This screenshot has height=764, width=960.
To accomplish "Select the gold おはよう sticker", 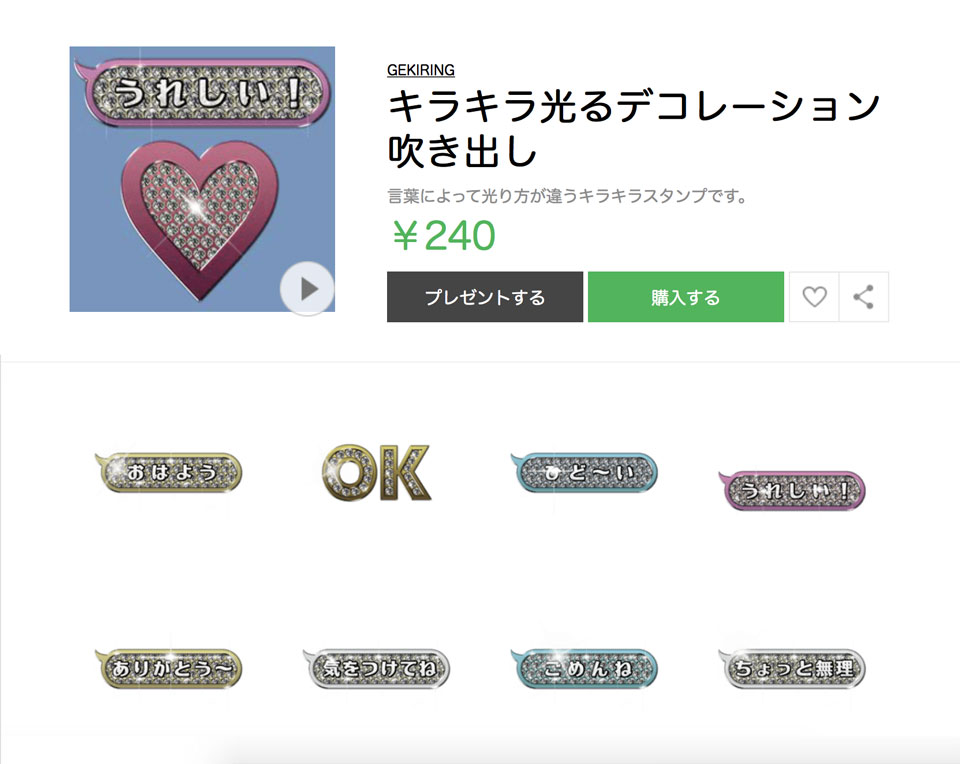I will coord(169,472).
